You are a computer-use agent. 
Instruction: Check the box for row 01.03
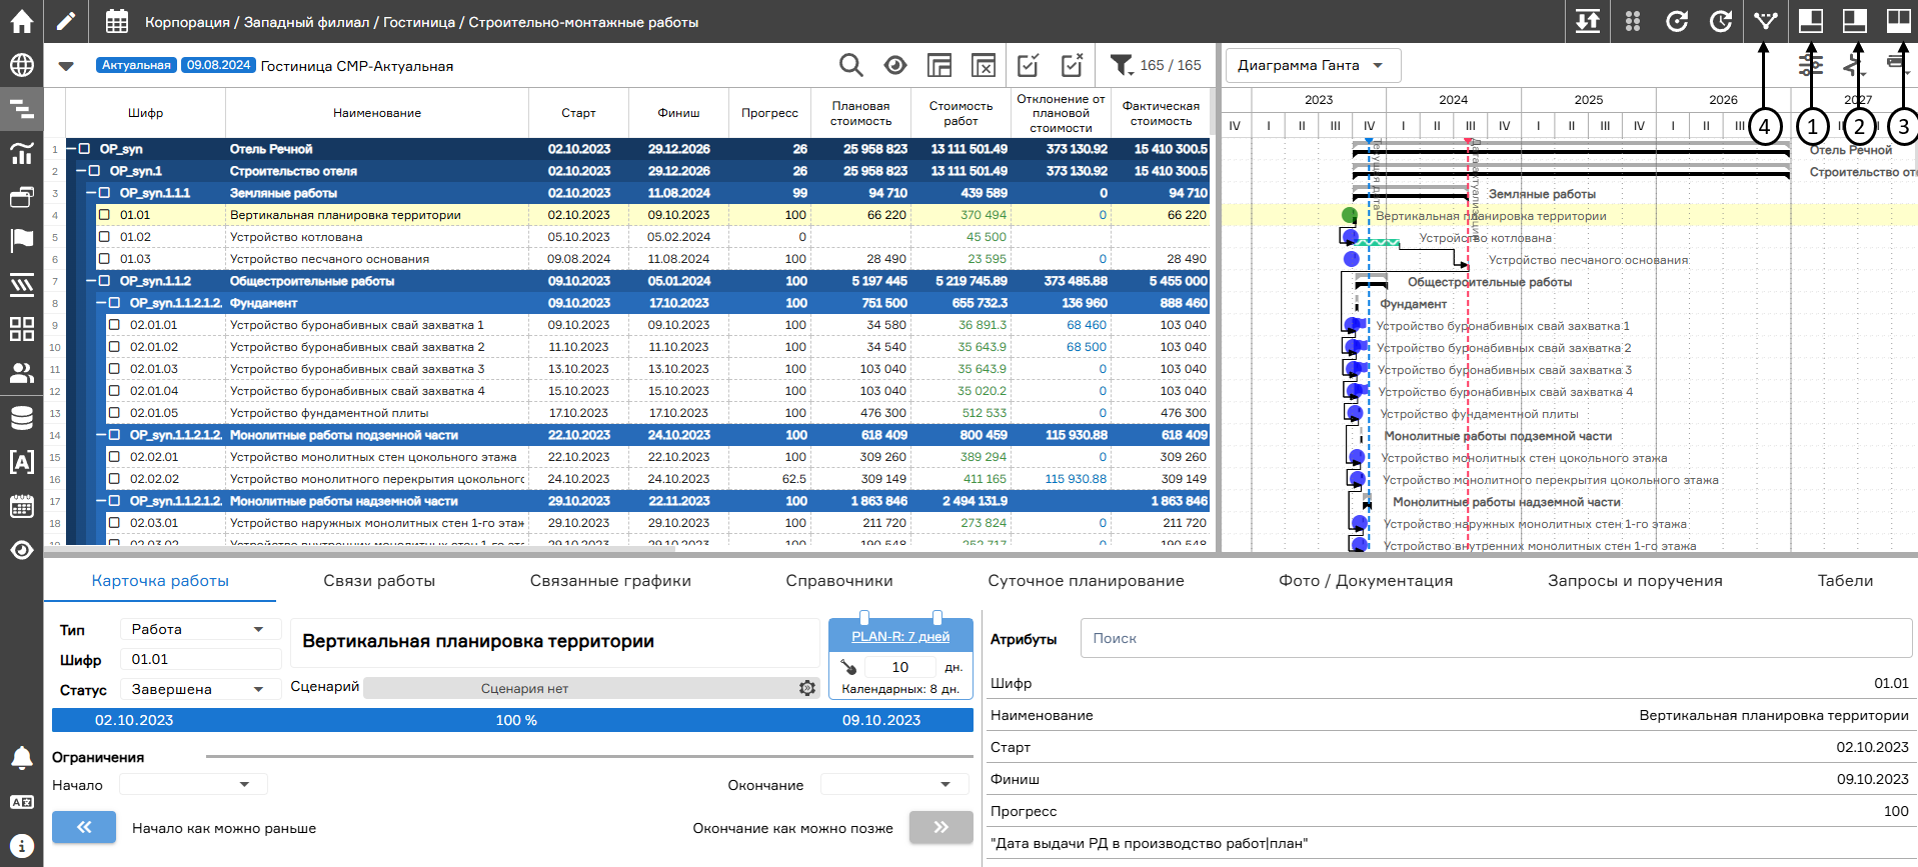pos(104,259)
